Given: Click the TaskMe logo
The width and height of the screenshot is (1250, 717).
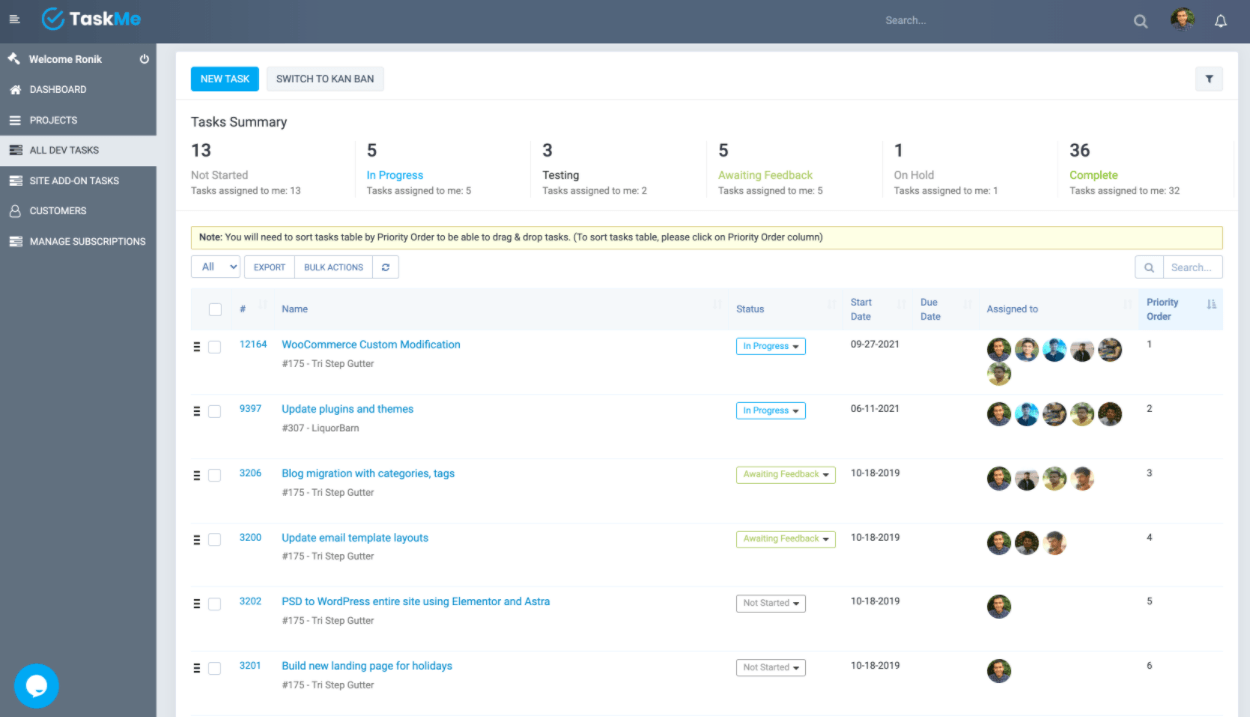Looking at the screenshot, I should 91,19.
